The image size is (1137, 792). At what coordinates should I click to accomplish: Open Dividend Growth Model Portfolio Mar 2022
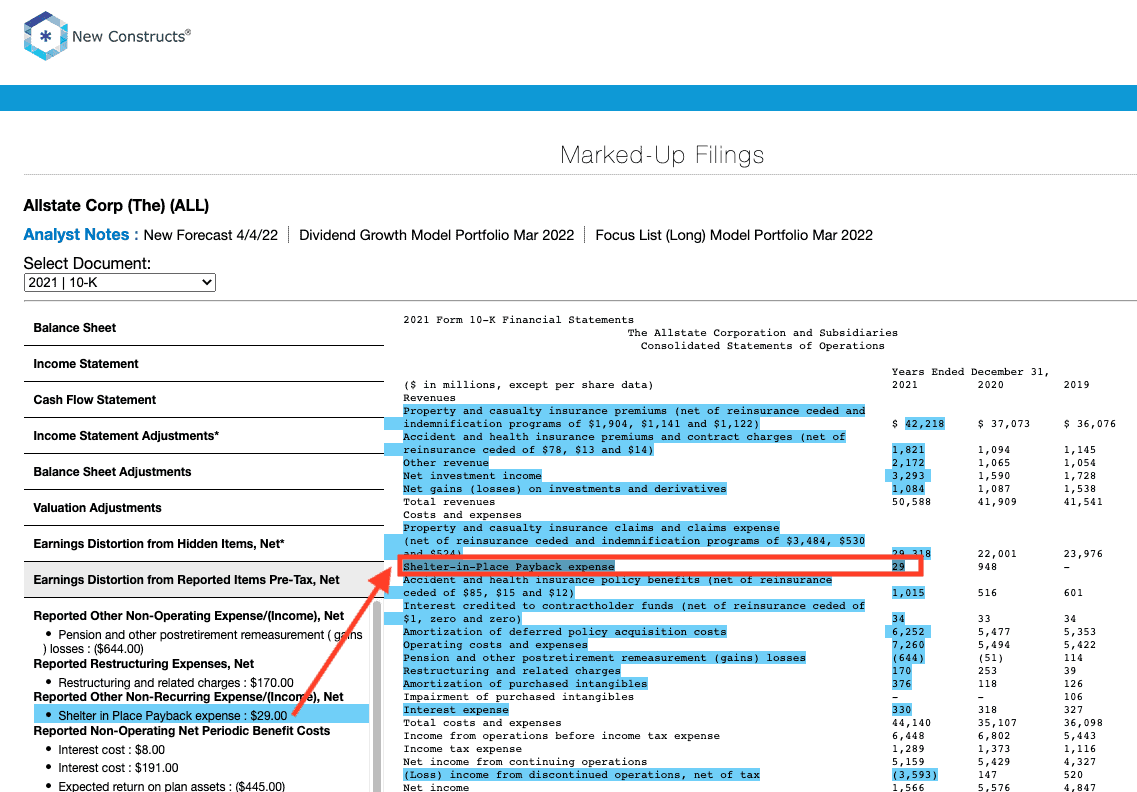click(x=437, y=235)
